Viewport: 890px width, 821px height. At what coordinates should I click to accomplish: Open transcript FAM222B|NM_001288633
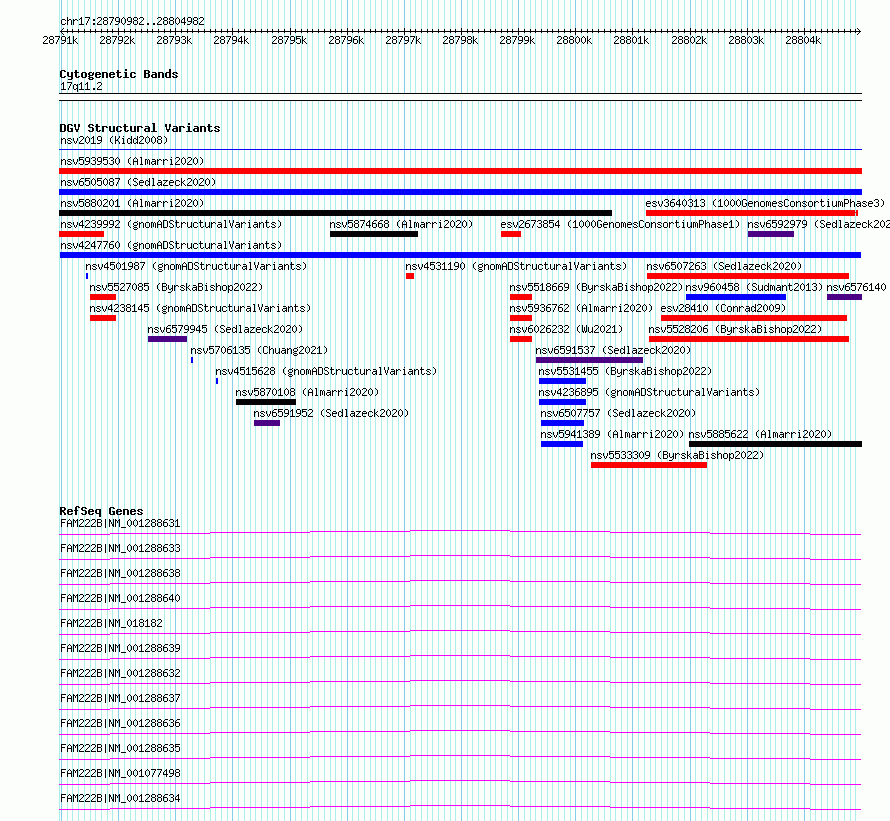tap(120, 548)
